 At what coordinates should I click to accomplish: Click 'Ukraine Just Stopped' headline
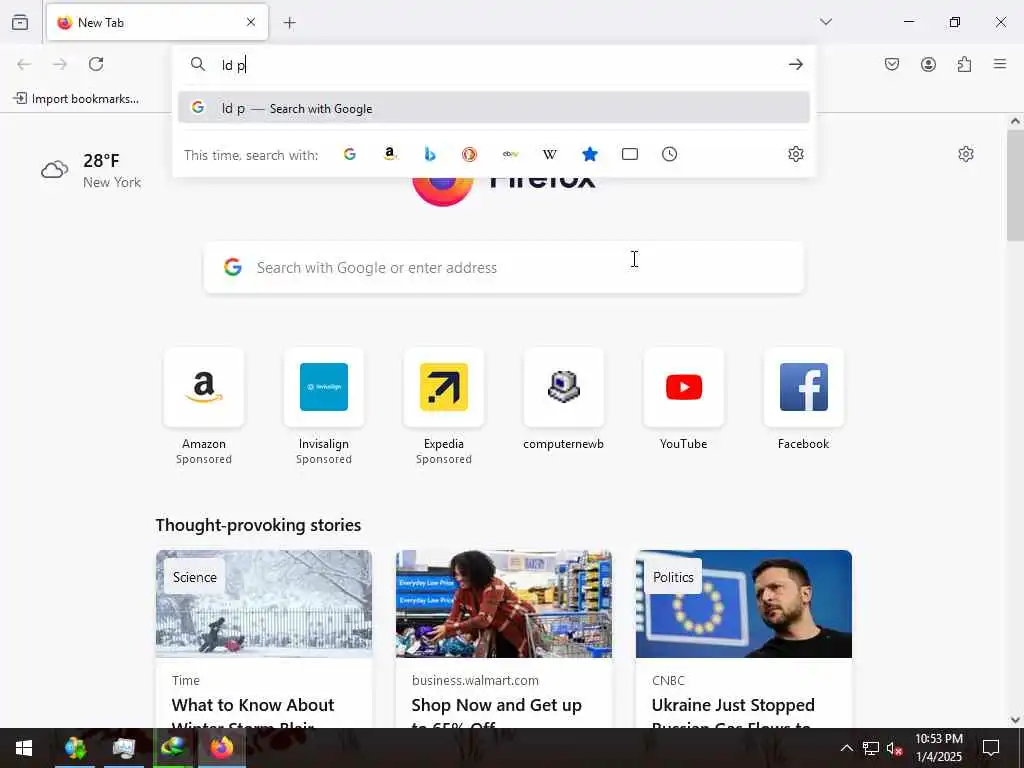pos(733,705)
